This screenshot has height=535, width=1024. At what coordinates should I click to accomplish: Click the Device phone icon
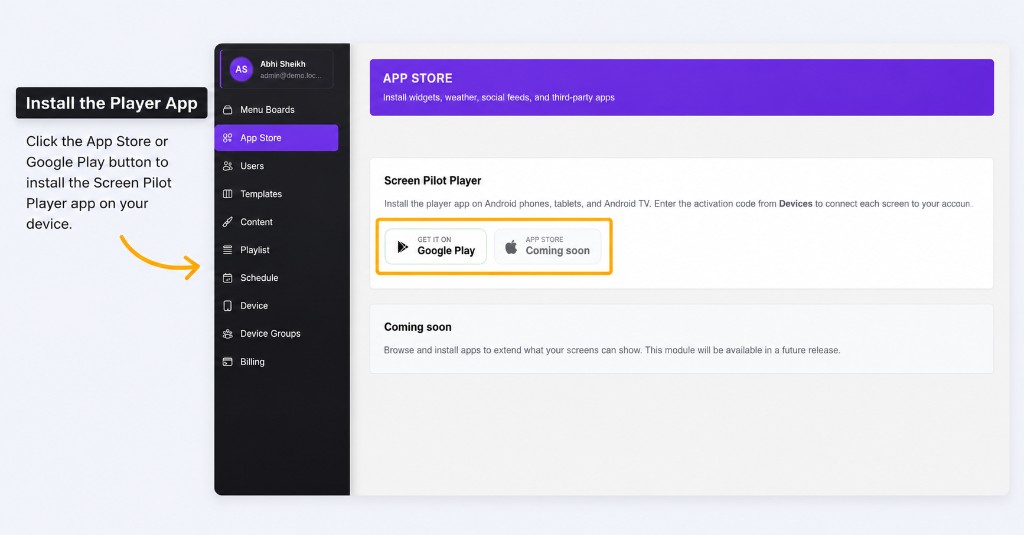227,306
